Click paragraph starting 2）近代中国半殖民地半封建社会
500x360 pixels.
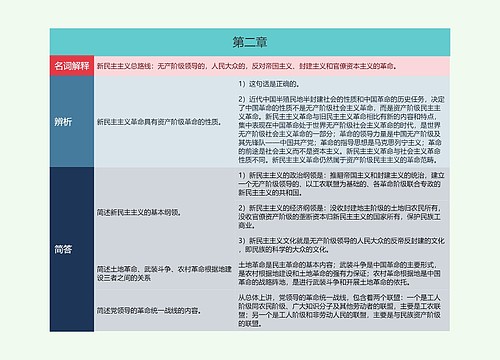pos(341,130)
